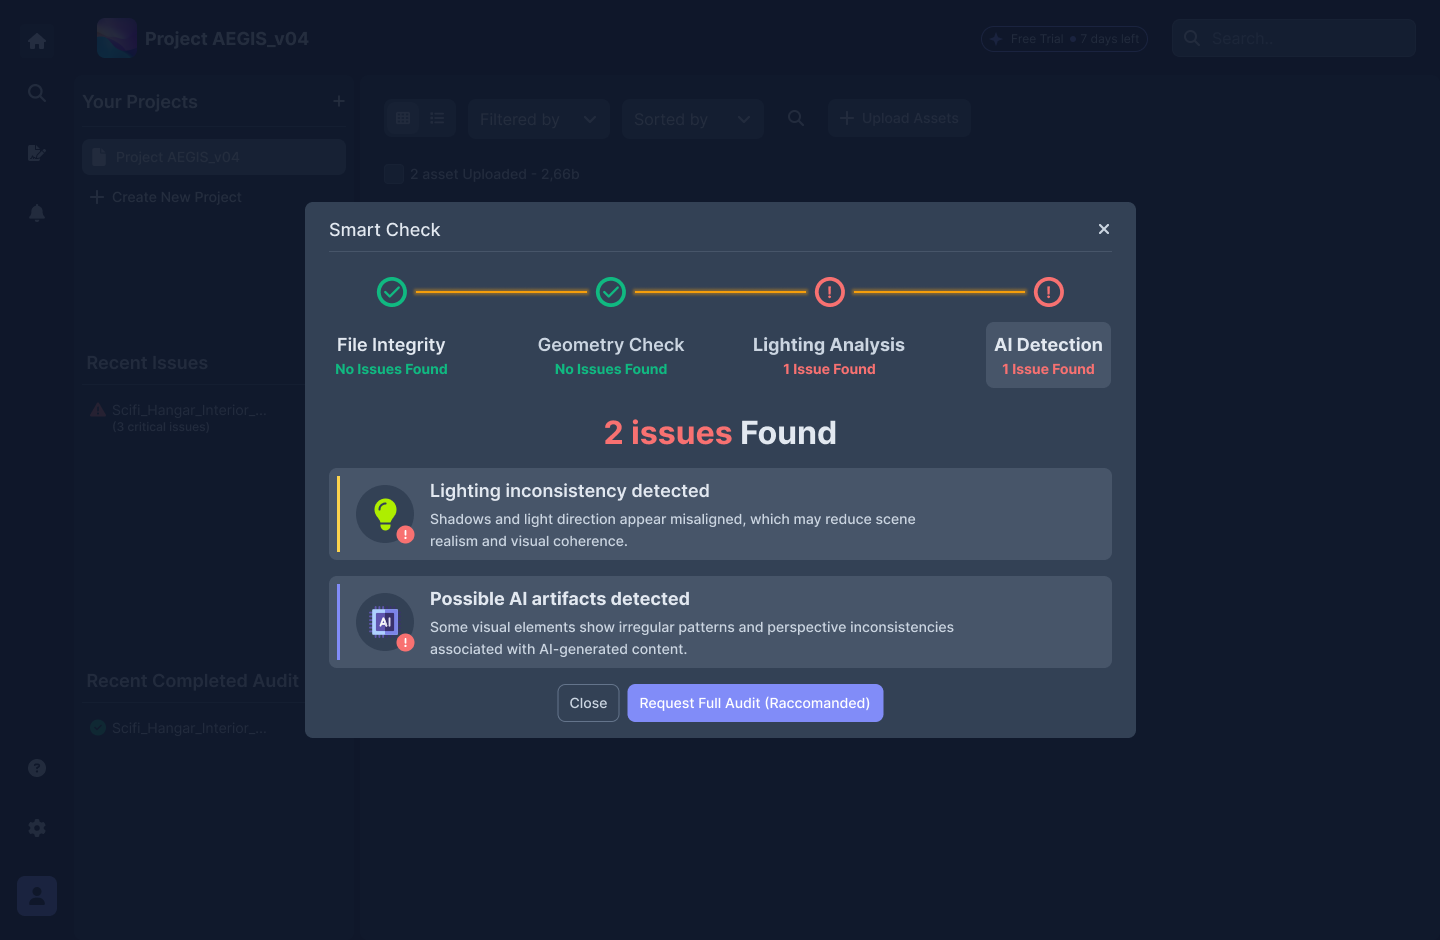Screen dimensions: 1440x940
Task: Open the help question mark icon
Action: tap(37, 768)
